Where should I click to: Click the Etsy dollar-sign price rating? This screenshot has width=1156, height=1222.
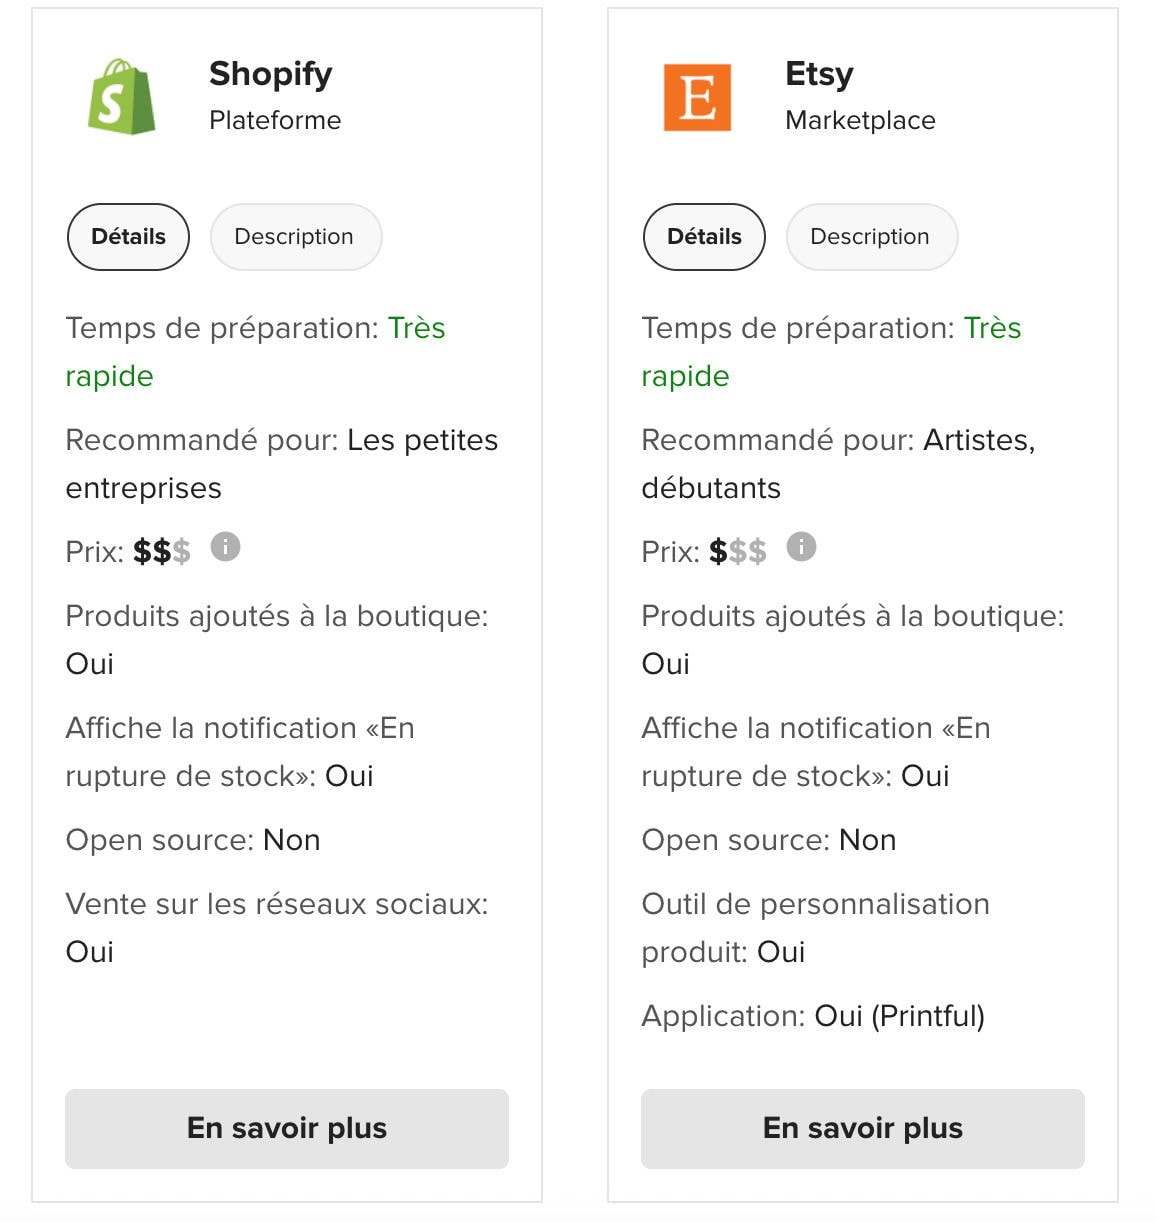737,552
